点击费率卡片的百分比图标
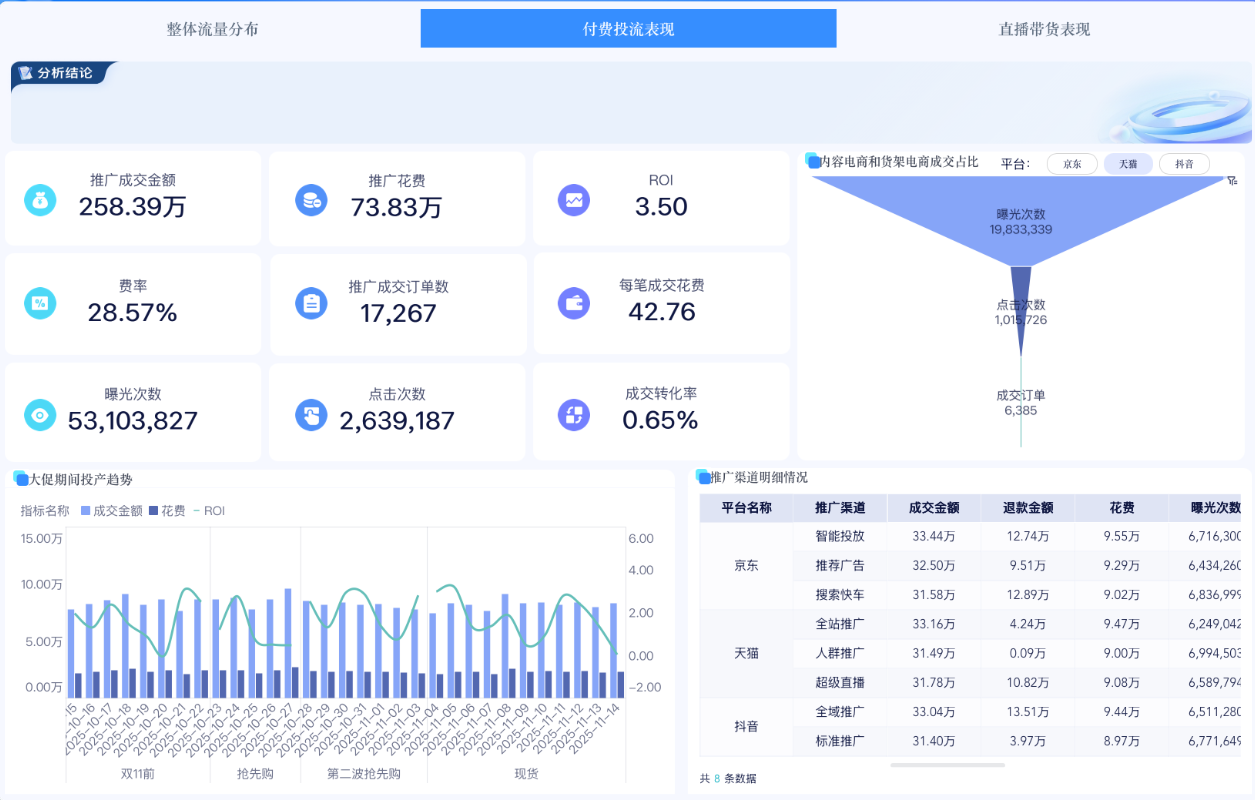The width and height of the screenshot is (1255, 800). 39,303
